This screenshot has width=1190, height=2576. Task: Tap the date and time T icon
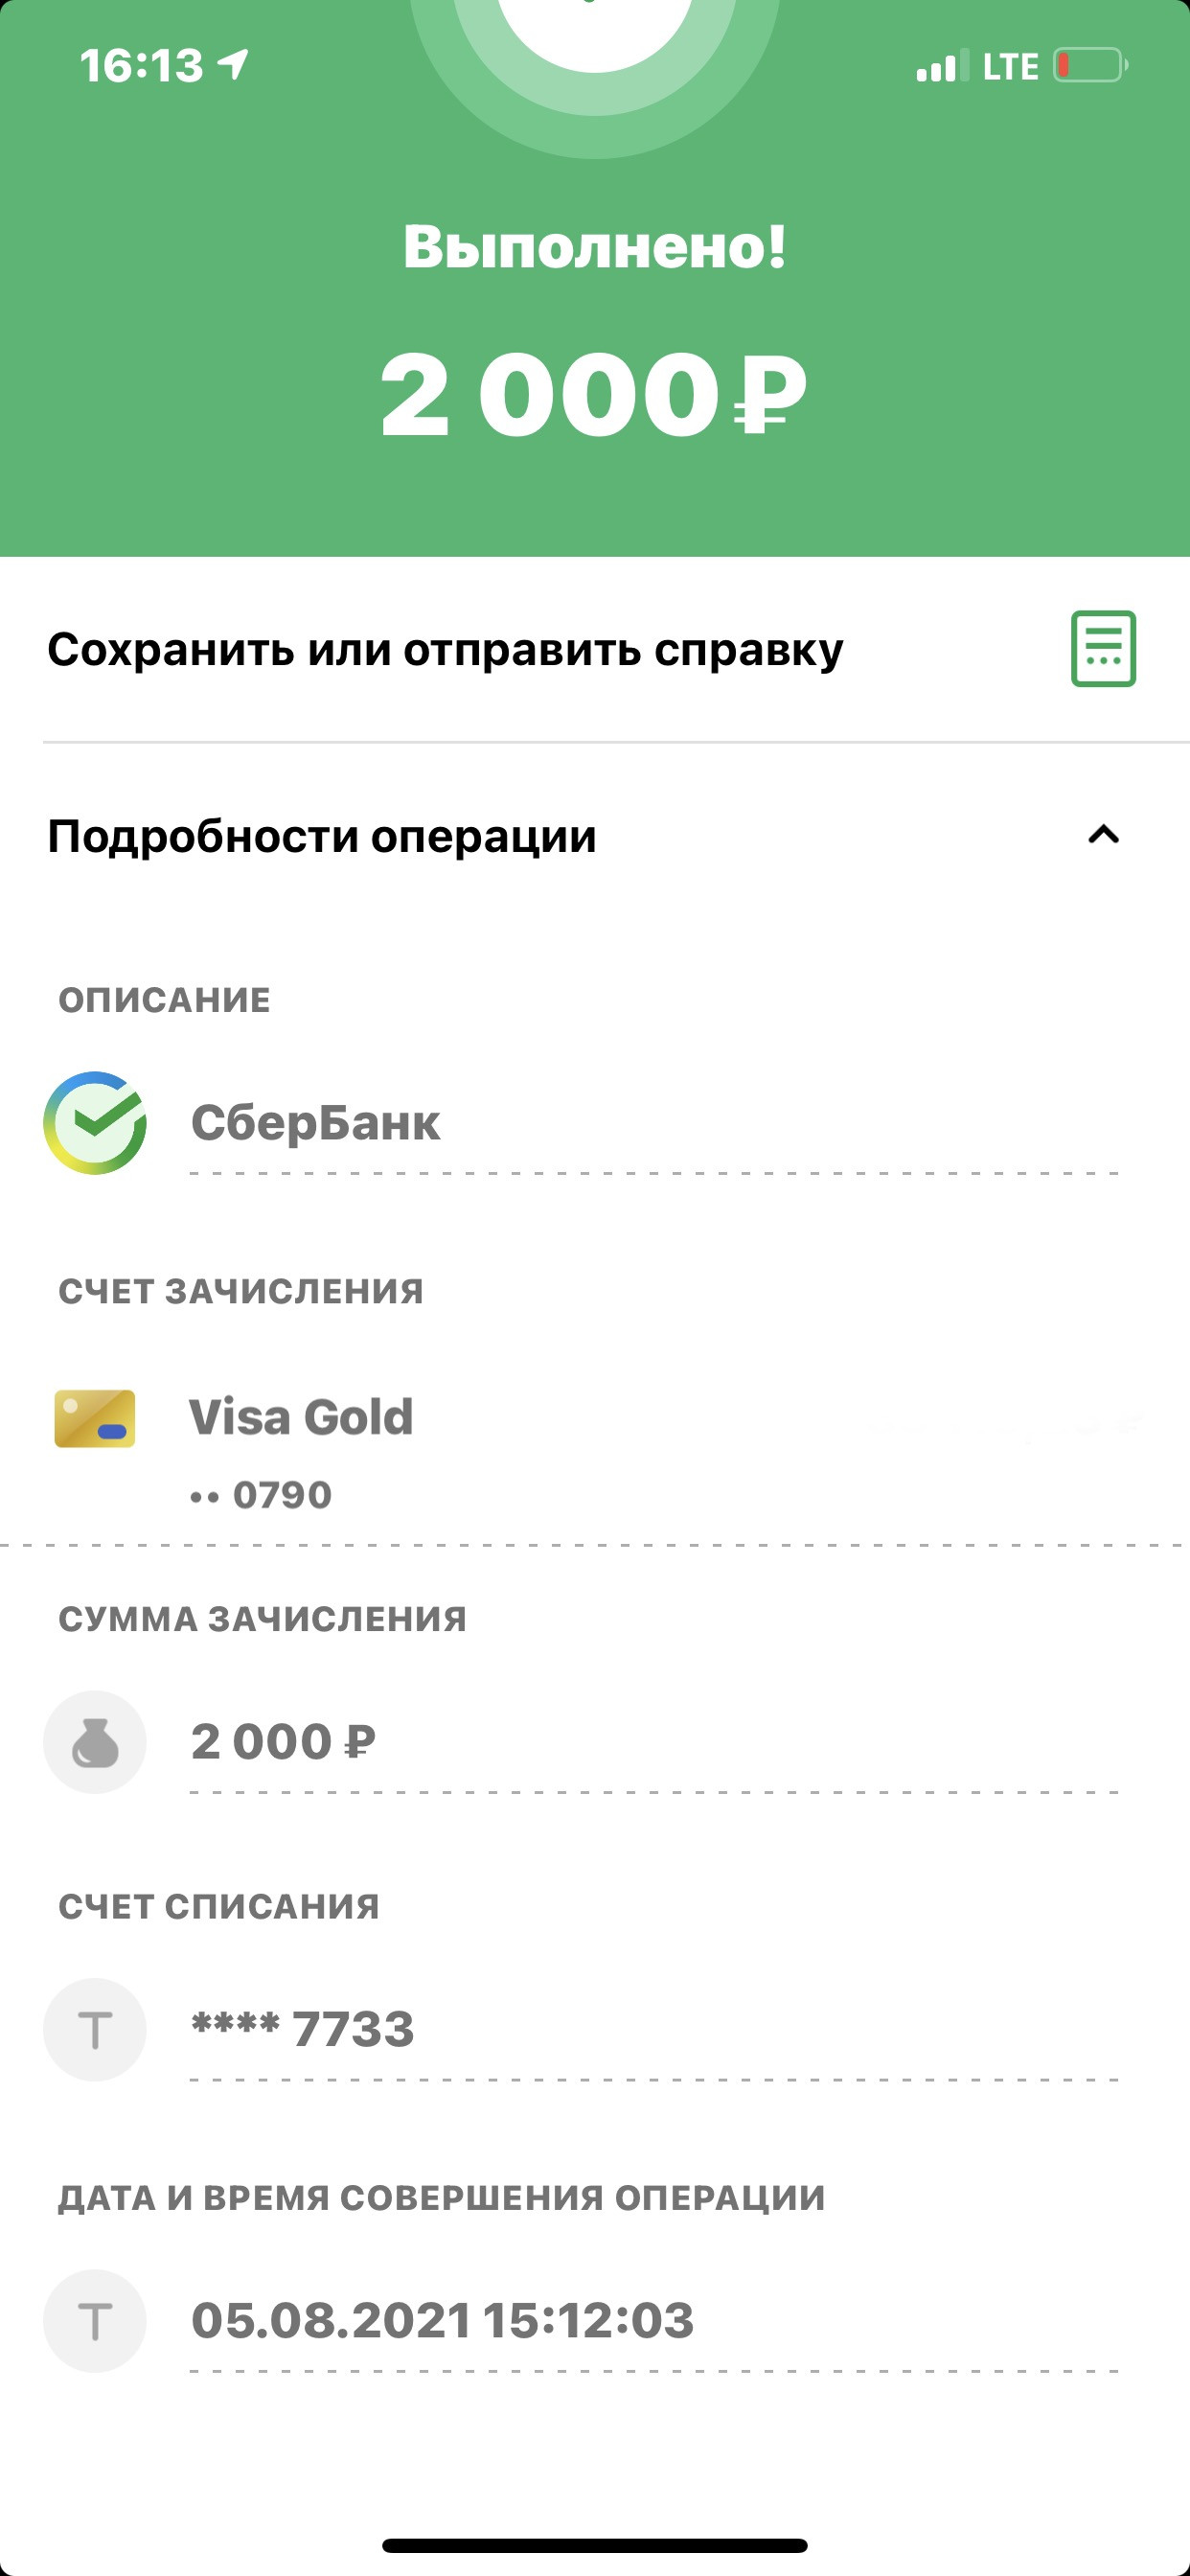click(95, 2321)
